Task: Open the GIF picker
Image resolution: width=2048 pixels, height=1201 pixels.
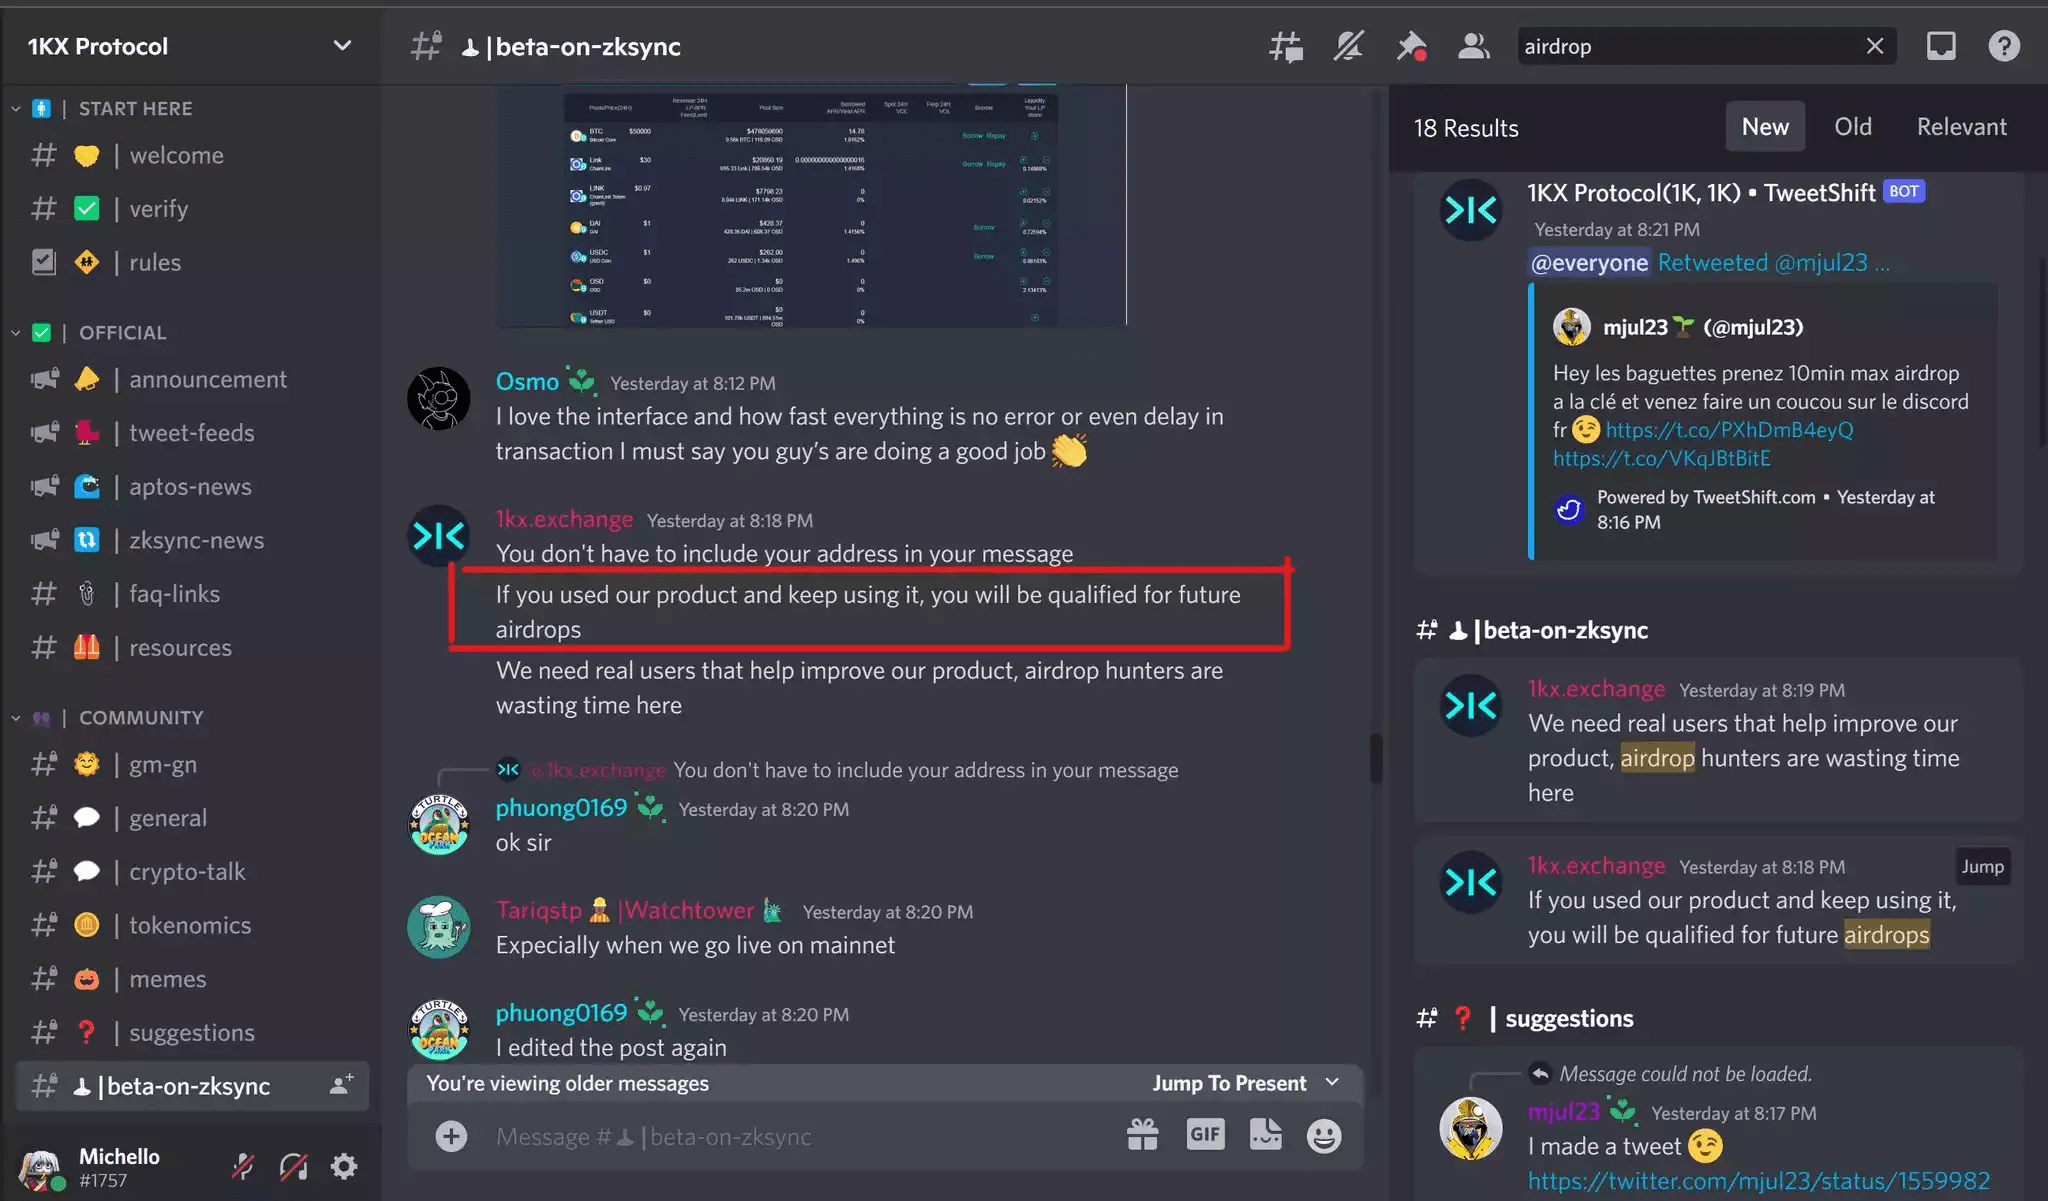Action: 1205,1134
